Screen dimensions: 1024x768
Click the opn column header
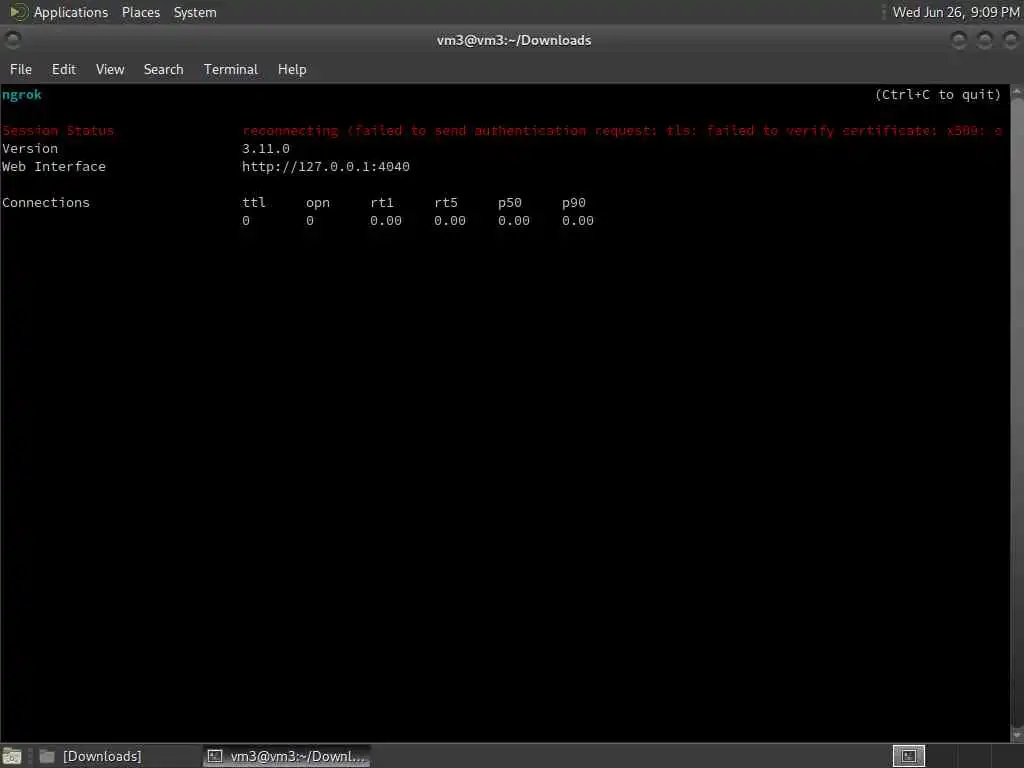pos(318,203)
